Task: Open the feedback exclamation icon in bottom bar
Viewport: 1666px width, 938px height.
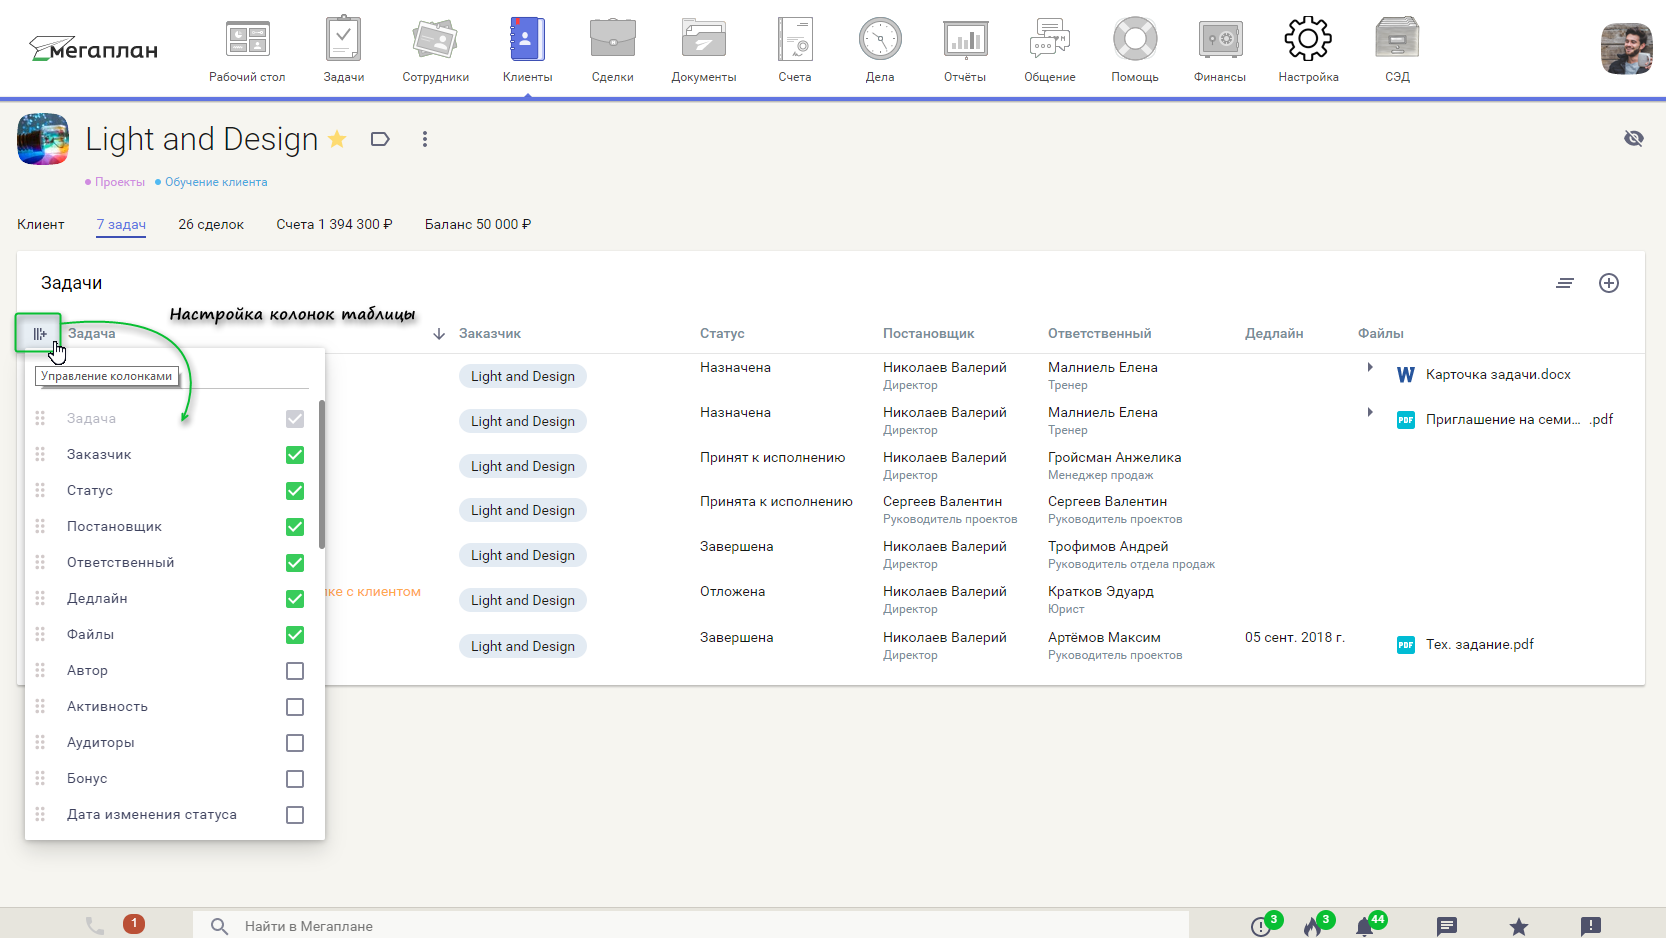Action: point(1591,926)
